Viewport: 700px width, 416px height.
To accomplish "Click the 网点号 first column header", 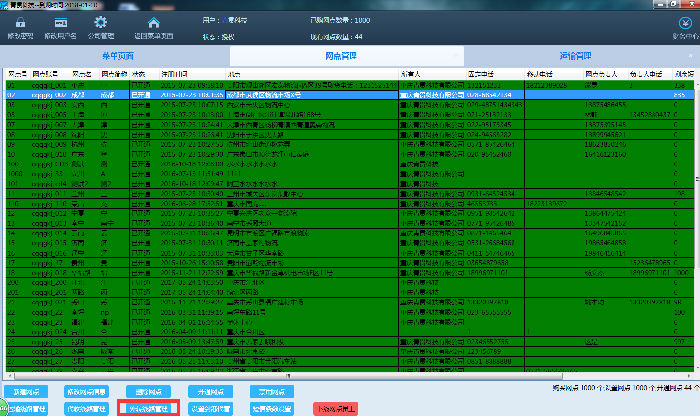I will pos(15,73).
